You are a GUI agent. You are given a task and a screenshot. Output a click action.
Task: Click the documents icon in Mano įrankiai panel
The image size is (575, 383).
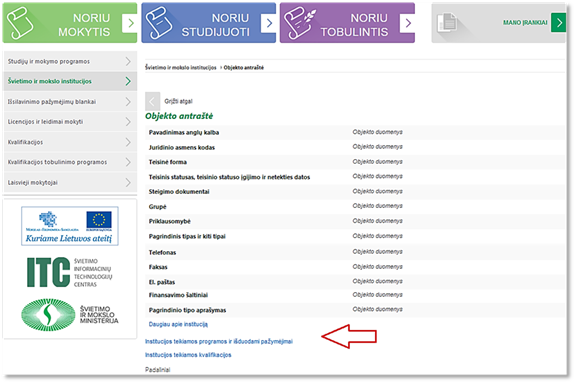[447, 23]
